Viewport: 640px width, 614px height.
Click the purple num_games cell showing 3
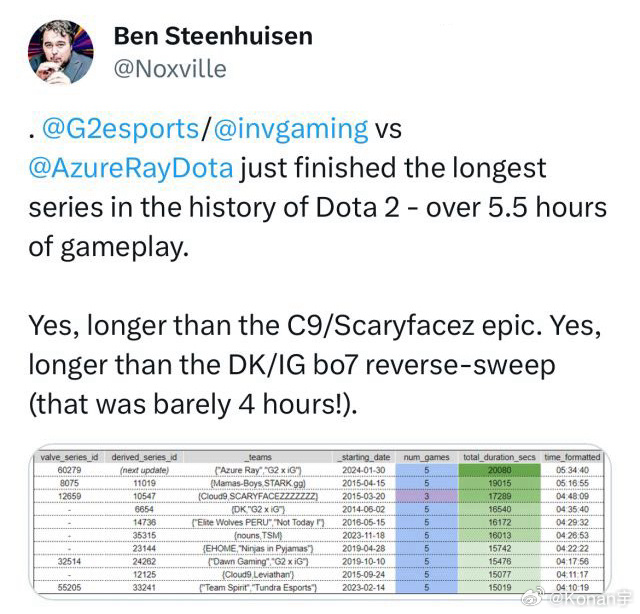(x=428, y=495)
